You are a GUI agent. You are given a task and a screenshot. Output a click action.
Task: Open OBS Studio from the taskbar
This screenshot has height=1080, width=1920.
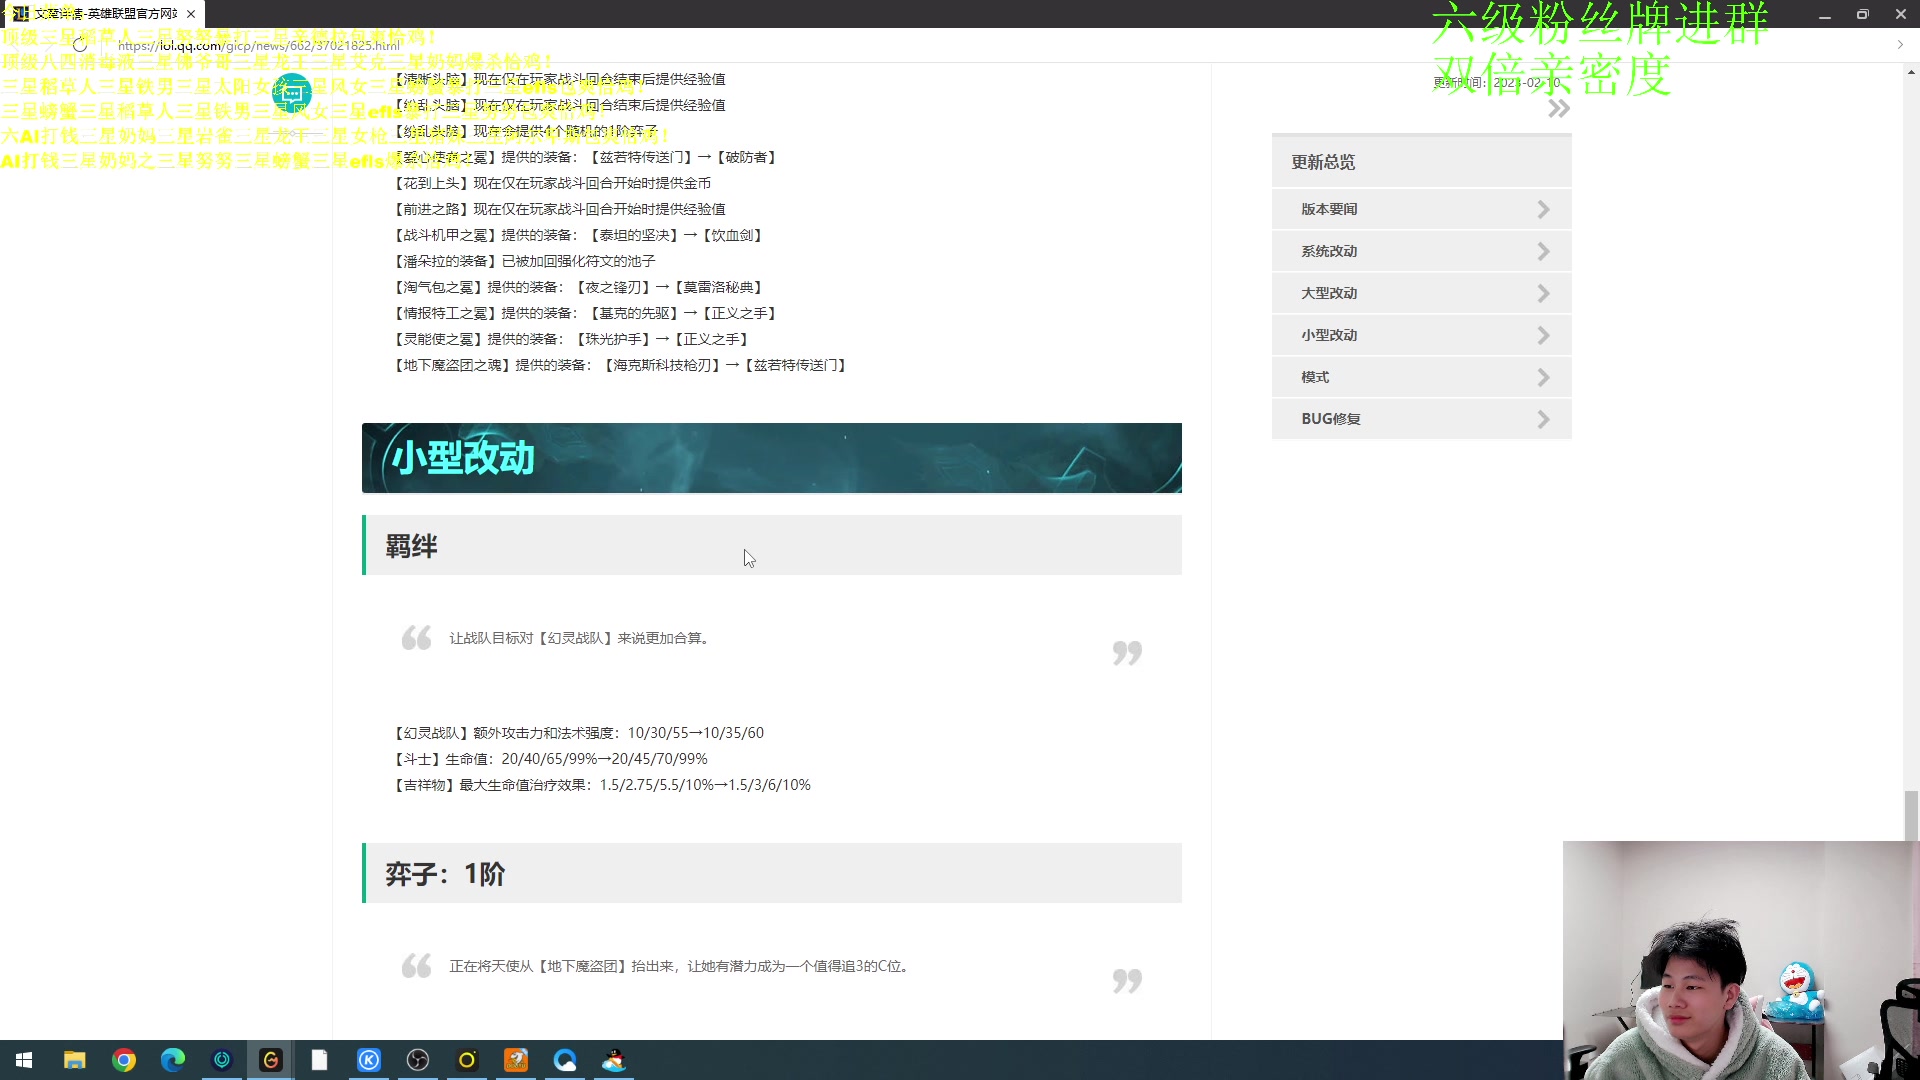417,1059
